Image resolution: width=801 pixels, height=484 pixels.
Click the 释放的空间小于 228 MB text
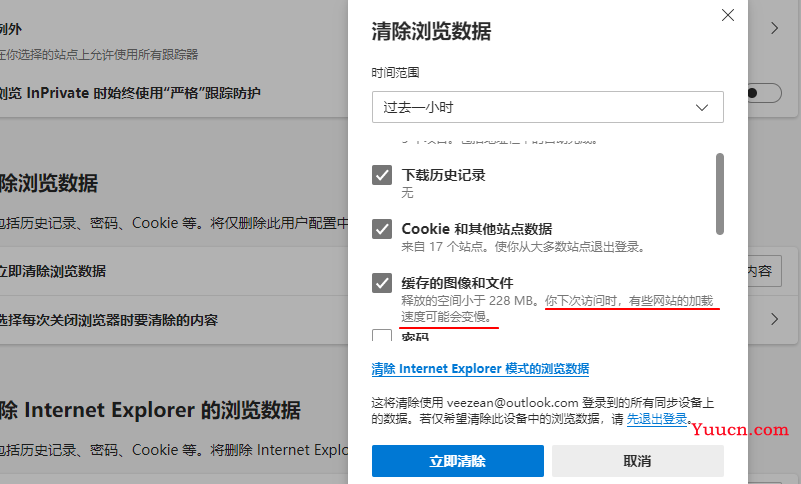pos(470,301)
